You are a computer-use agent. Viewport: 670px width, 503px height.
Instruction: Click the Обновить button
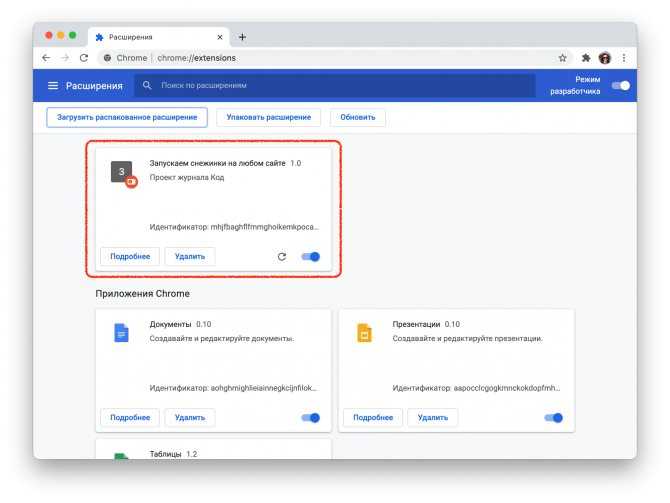pyautogui.click(x=358, y=117)
